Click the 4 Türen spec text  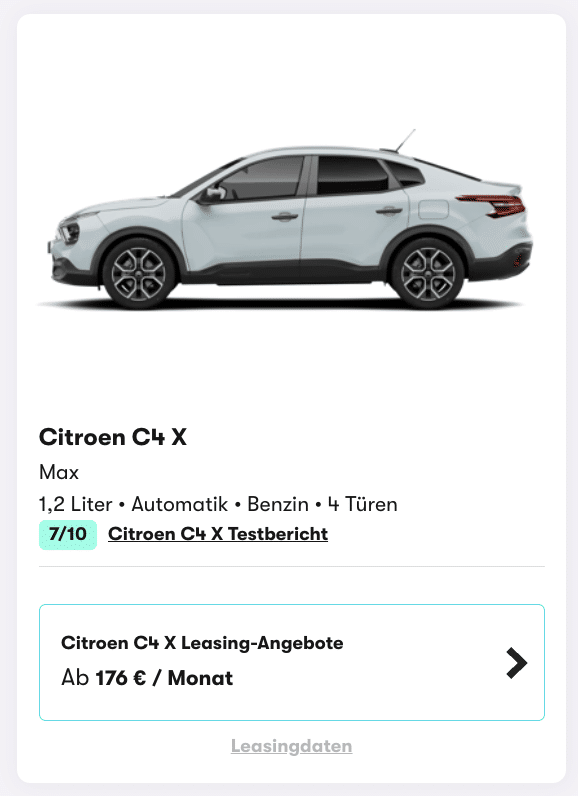click(x=362, y=505)
